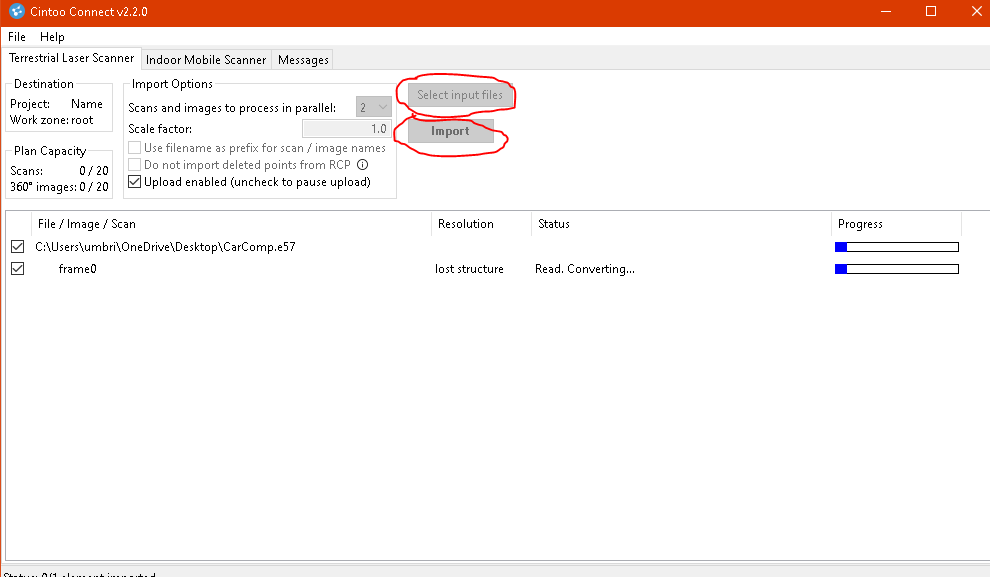Image resolution: width=990 pixels, height=577 pixels.
Task: Switch to Indoor Mobile Scanner tab
Action: pos(206,59)
